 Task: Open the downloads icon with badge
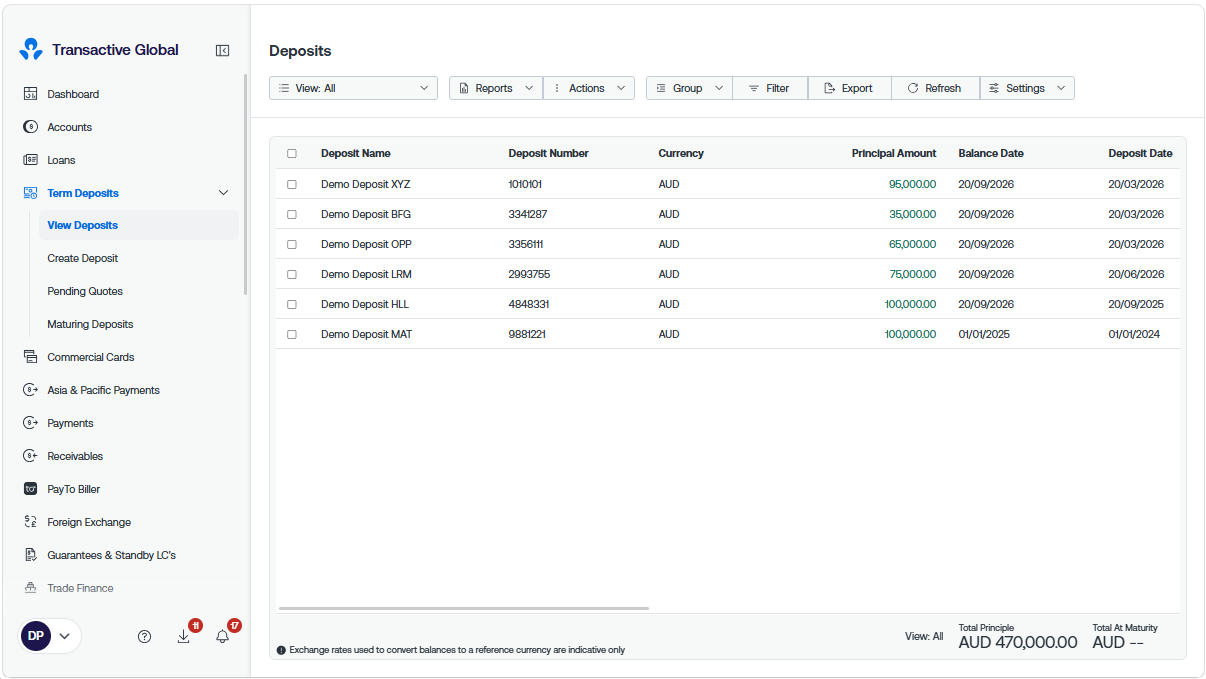[183, 636]
